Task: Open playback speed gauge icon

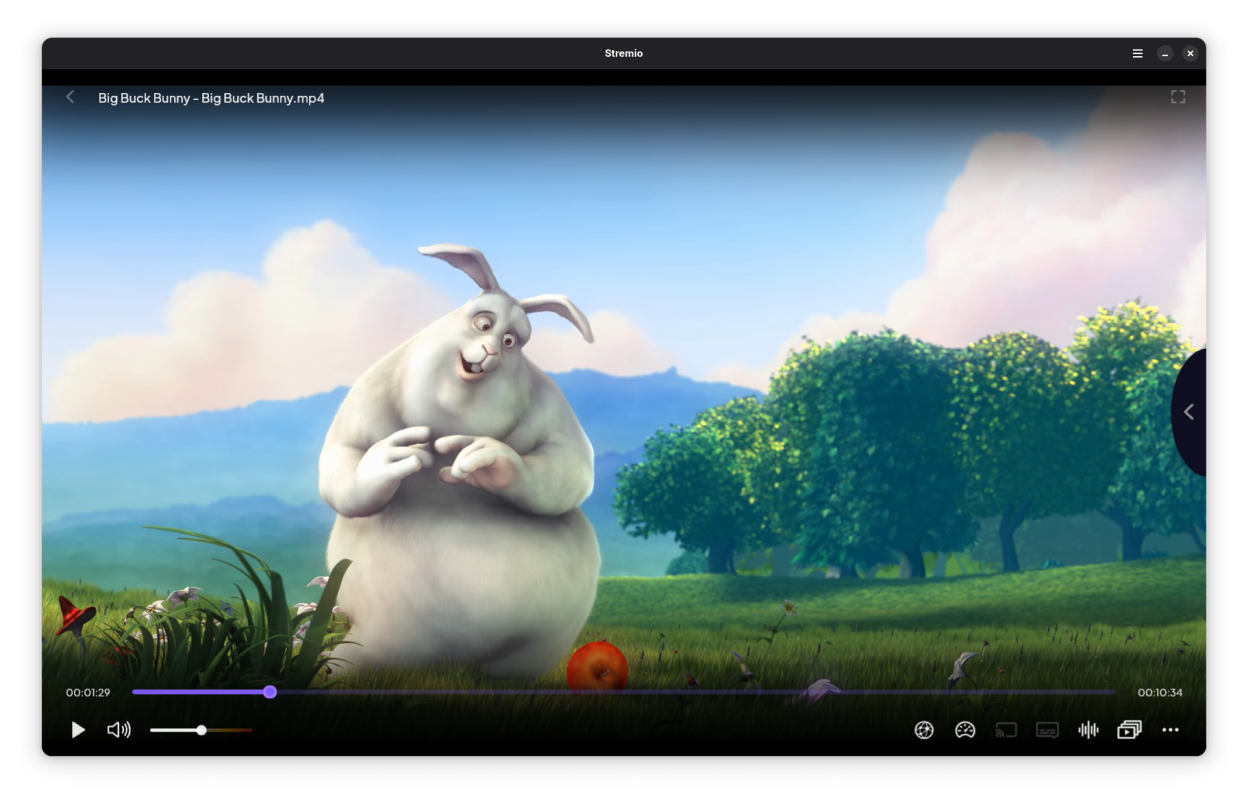Action: click(x=965, y=730)
